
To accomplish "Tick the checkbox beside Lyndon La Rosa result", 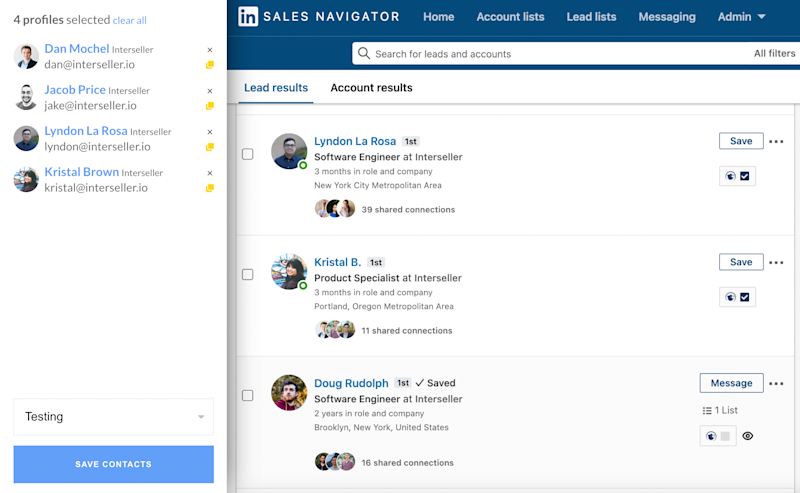I will pos(247,154).
